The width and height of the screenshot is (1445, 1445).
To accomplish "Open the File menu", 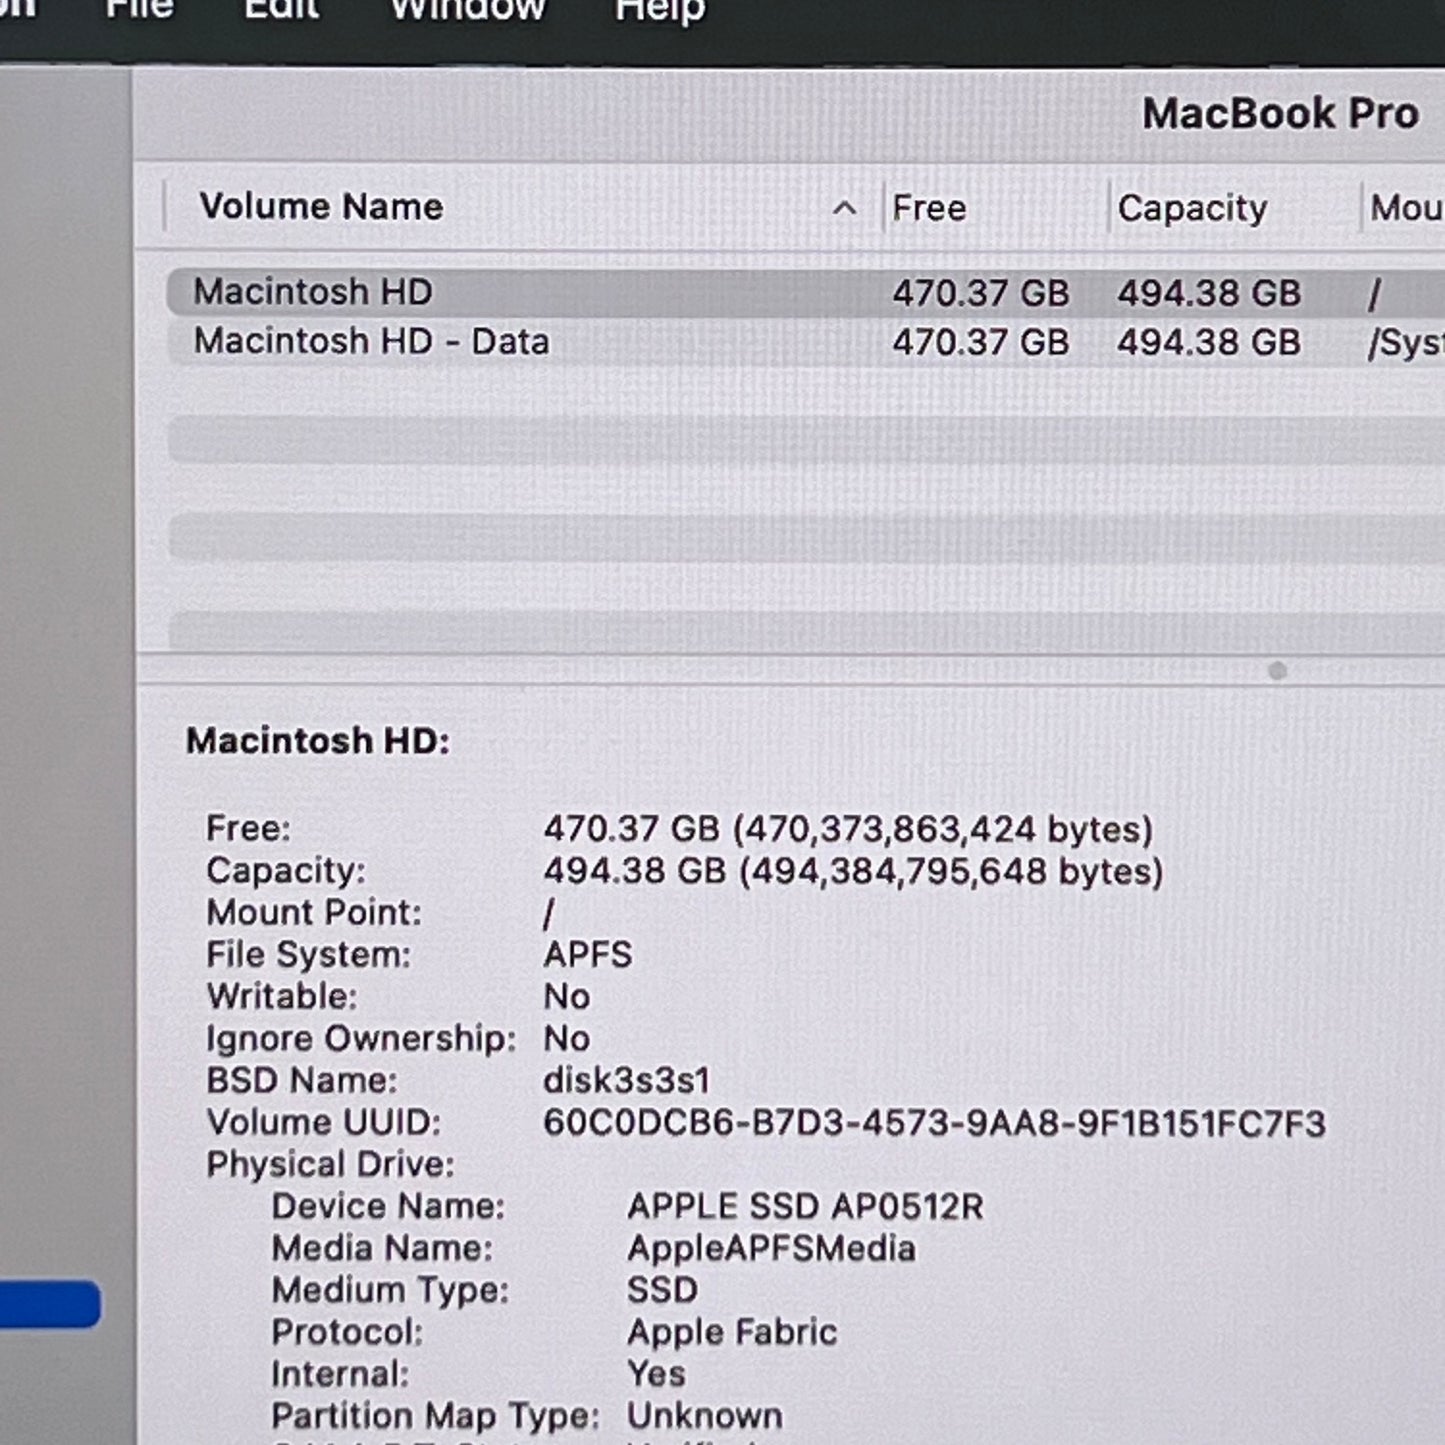I will click(139, 9).
